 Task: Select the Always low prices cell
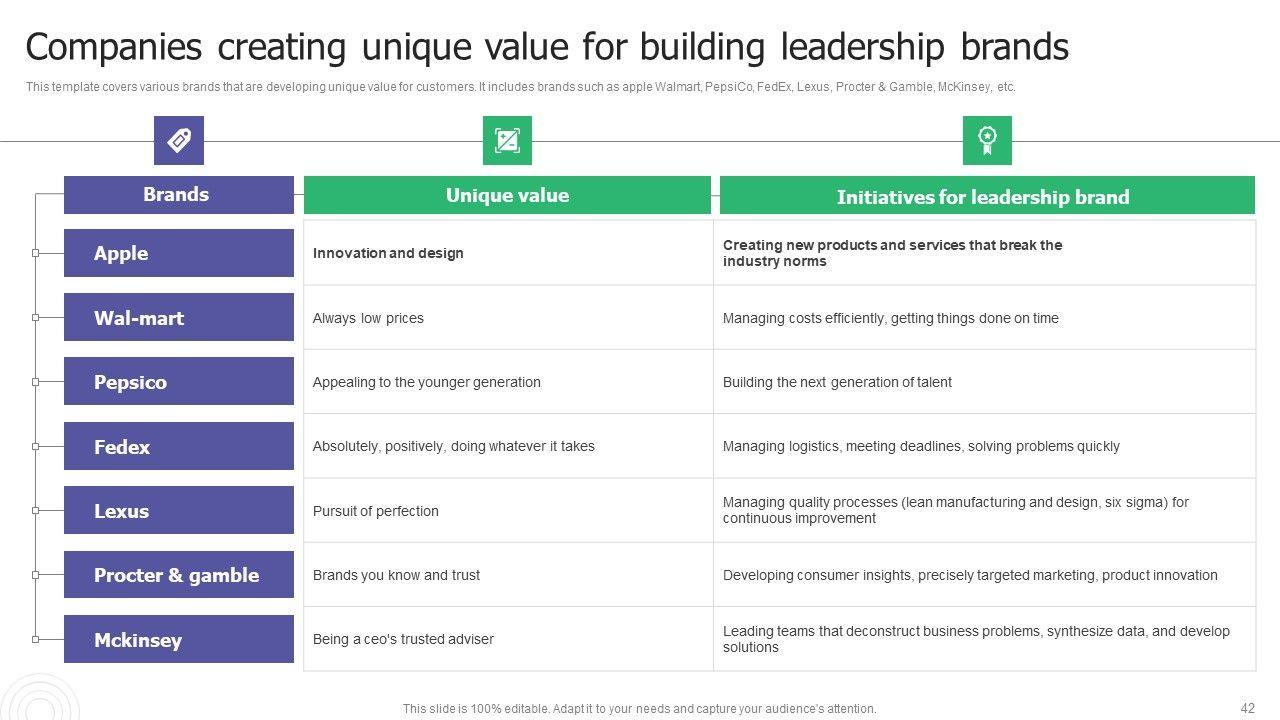368,318
